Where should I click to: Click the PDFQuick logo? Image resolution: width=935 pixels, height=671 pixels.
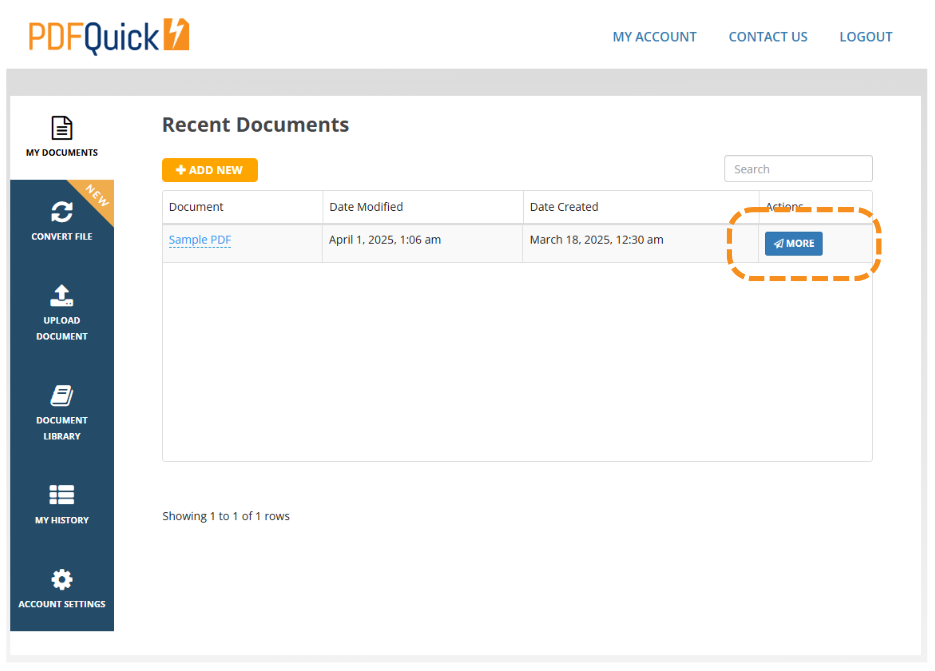[x=109, y=36]
